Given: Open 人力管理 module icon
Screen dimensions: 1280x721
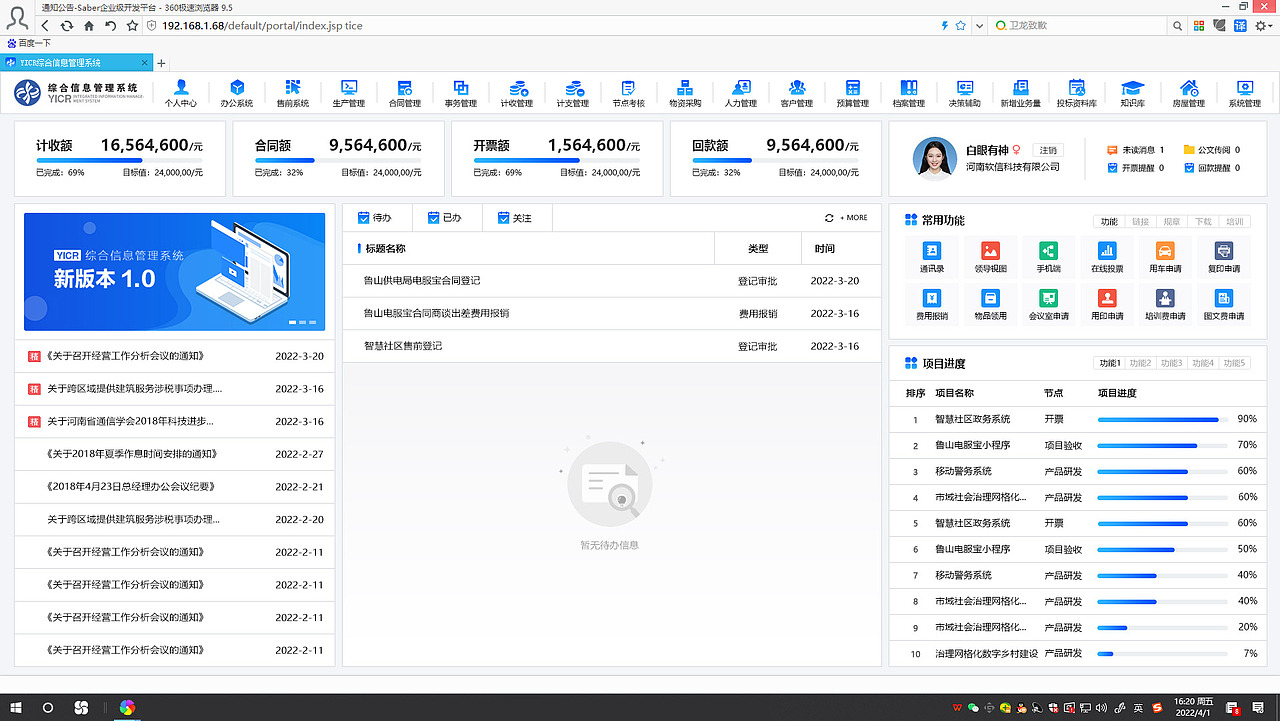Looking at the screenshot, I should tap(740, 94).
